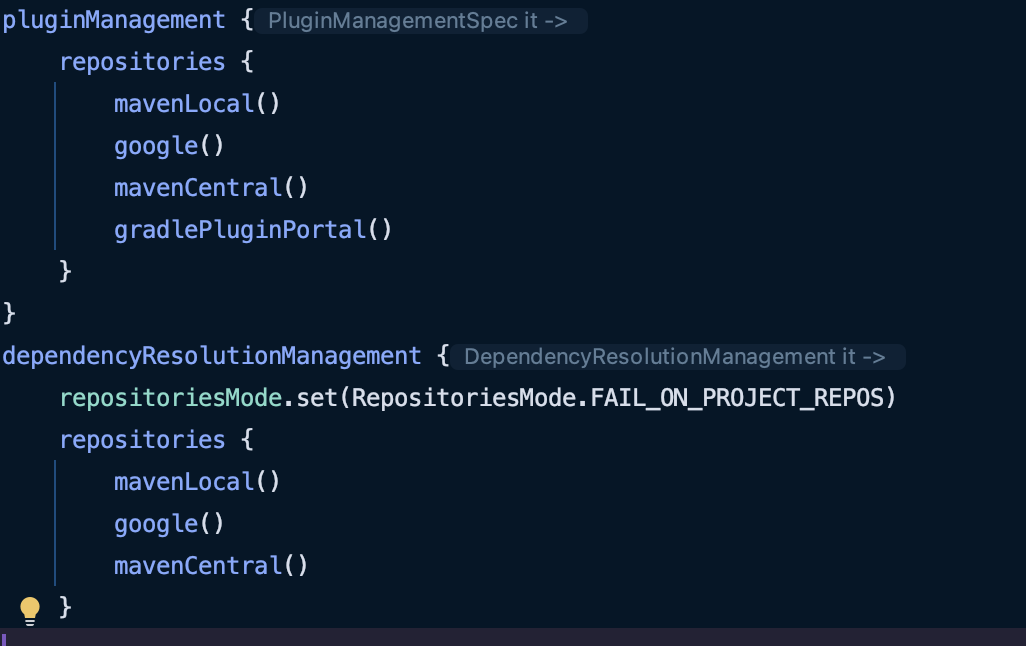Click the yellow lightbulb quick-fix icon

(30, 609)
